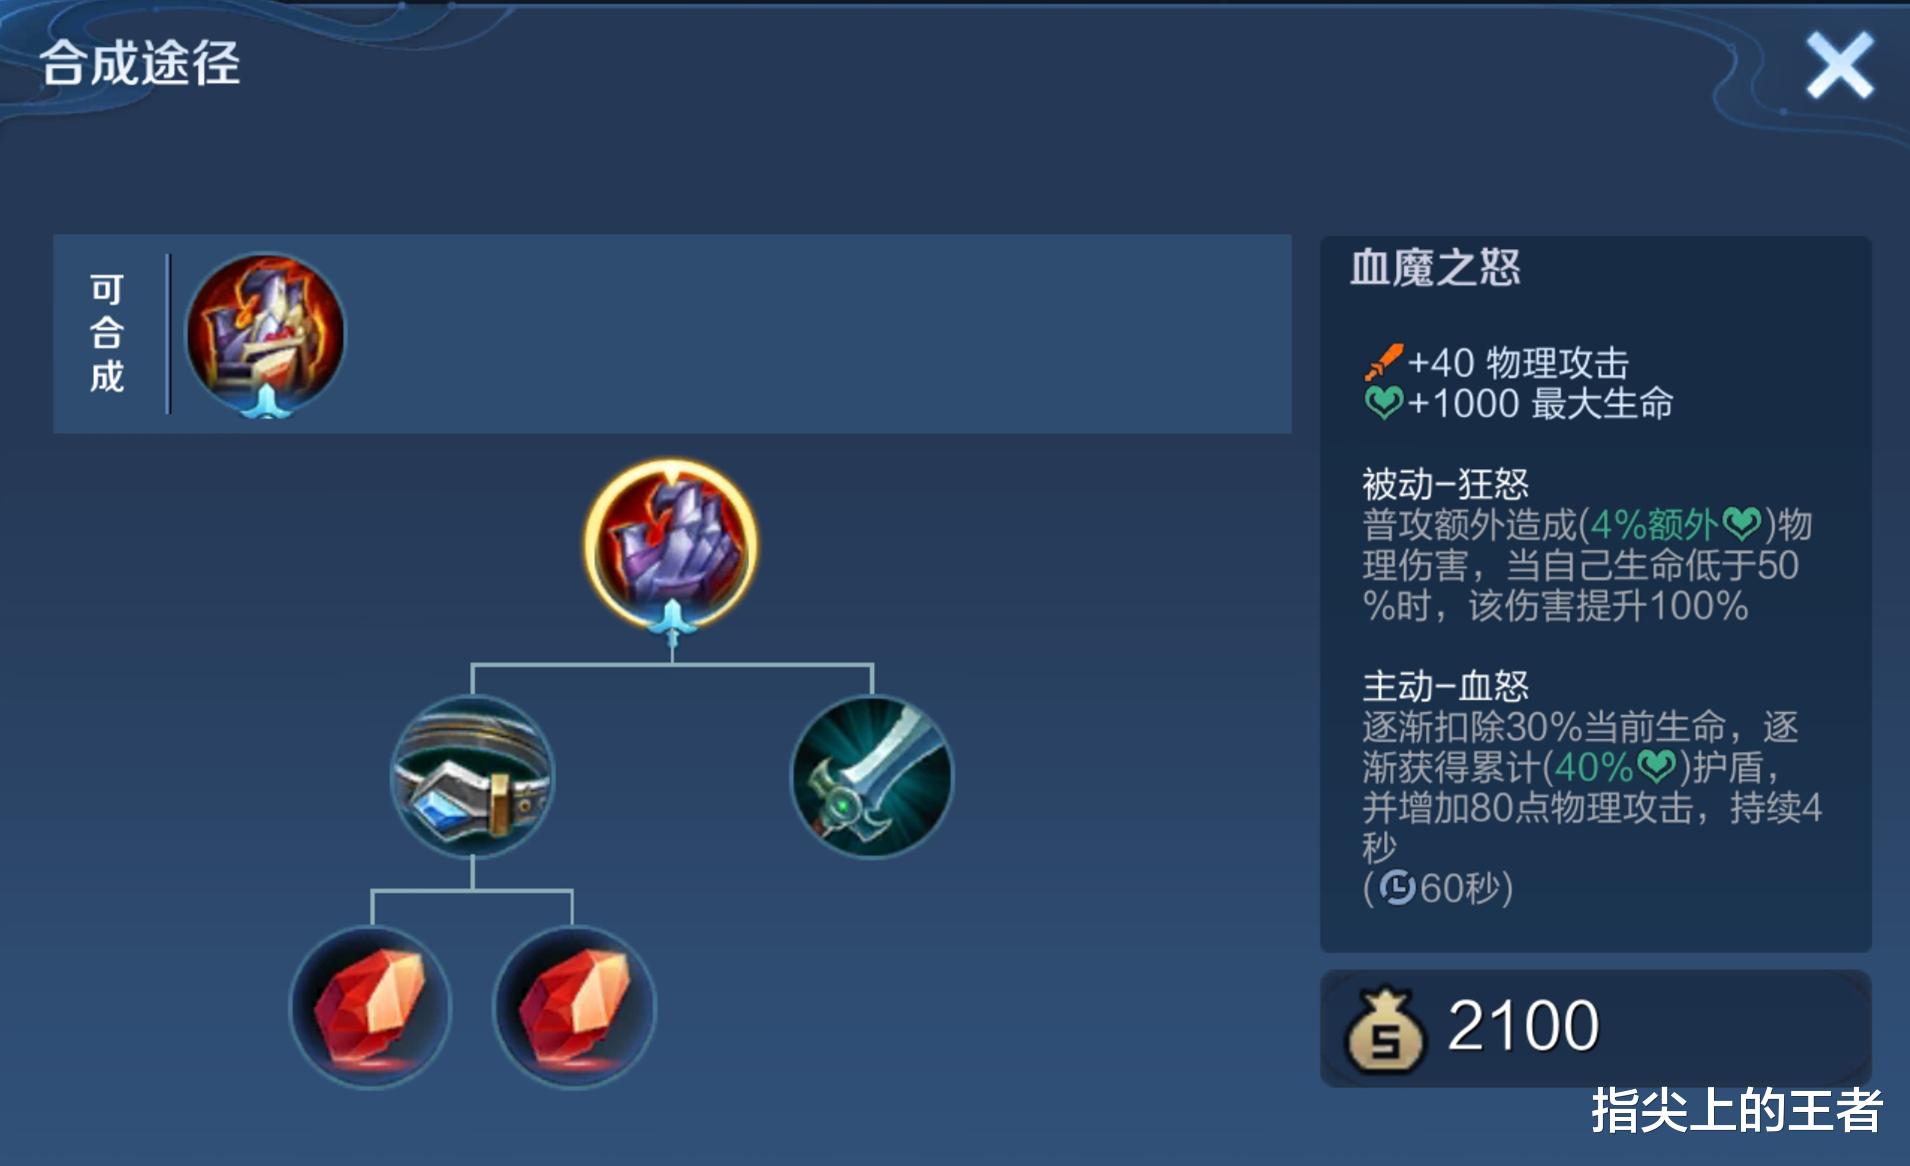Click the 指尖上的王者 watermark text
Screen dimensions: 1910x1166
1737,1111
